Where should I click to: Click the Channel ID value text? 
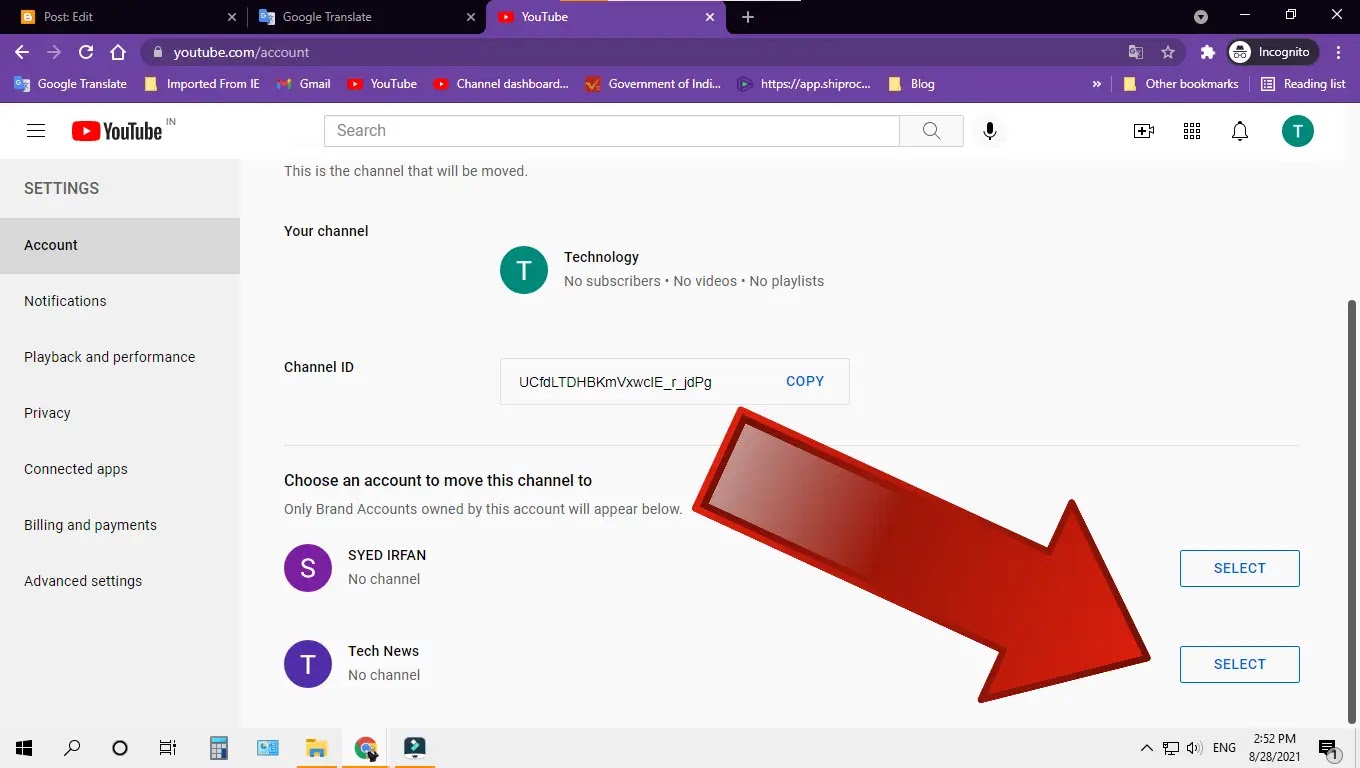pos(615,382)
